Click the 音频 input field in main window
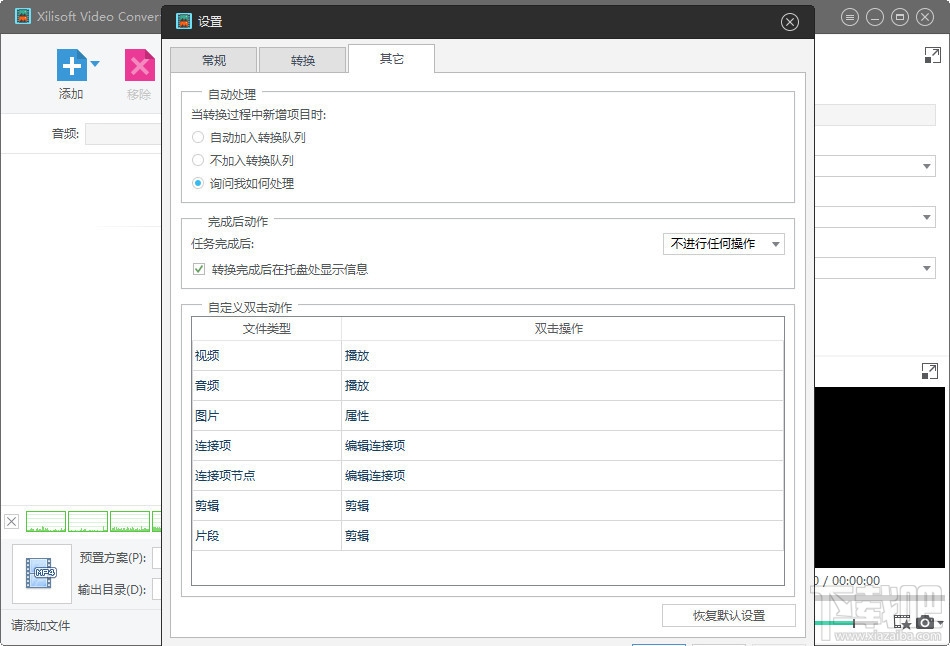This screenshot has width=950, height=646. 123,134
